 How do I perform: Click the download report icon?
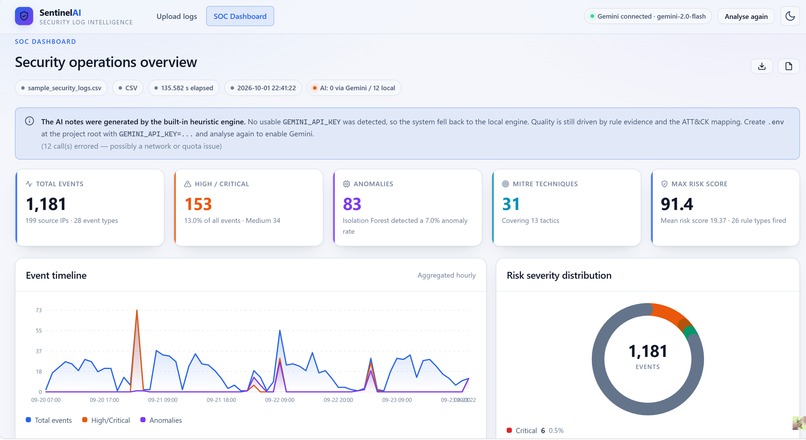coord(762,66)
